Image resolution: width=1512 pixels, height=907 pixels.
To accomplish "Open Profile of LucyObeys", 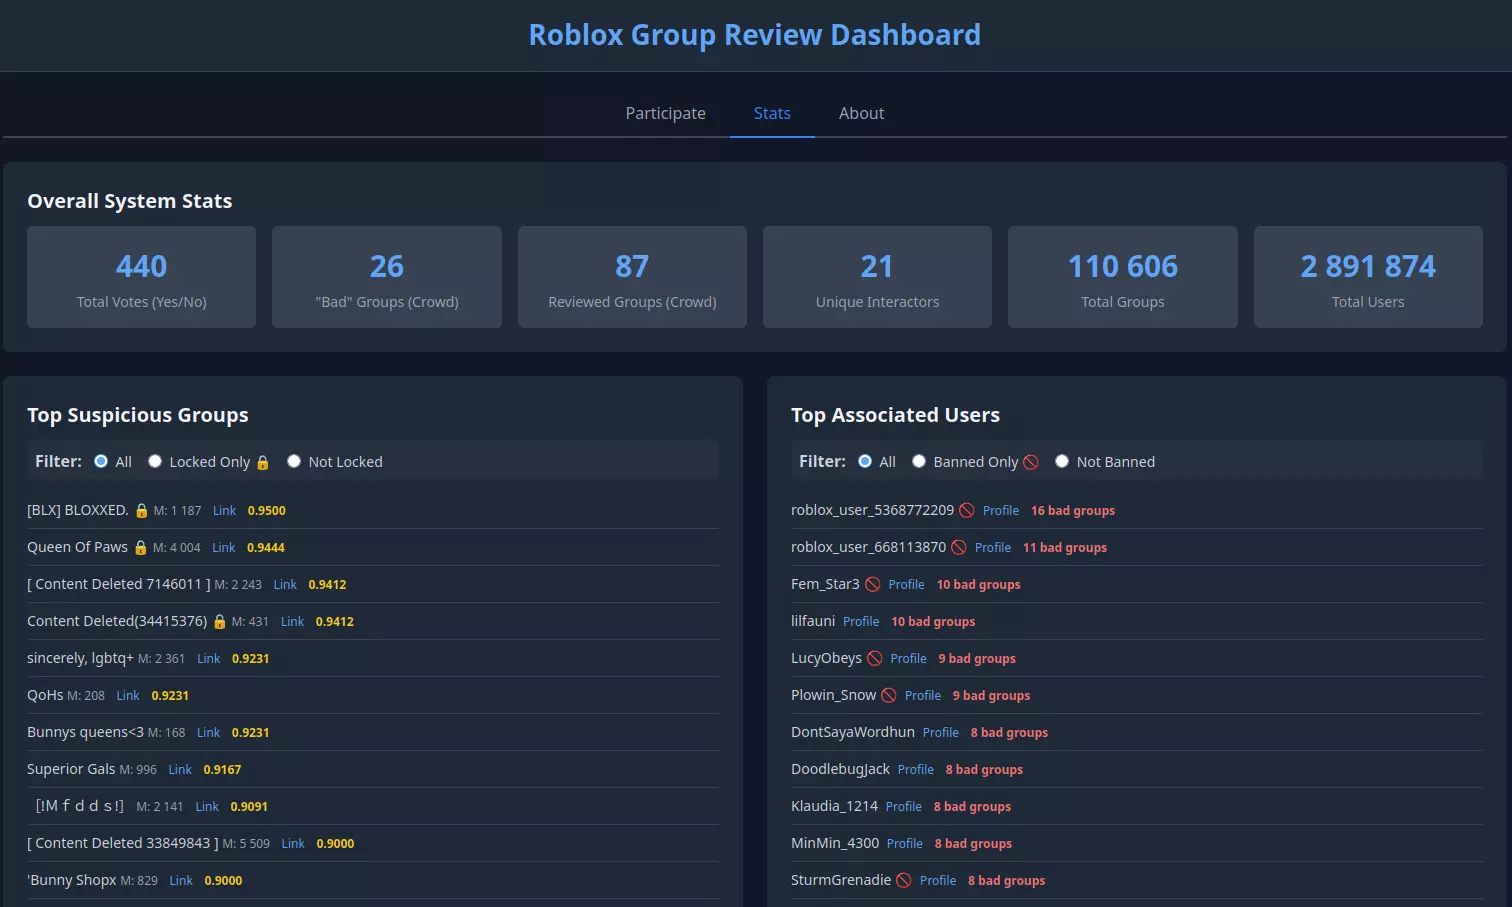I will click(x=908, y=659).
